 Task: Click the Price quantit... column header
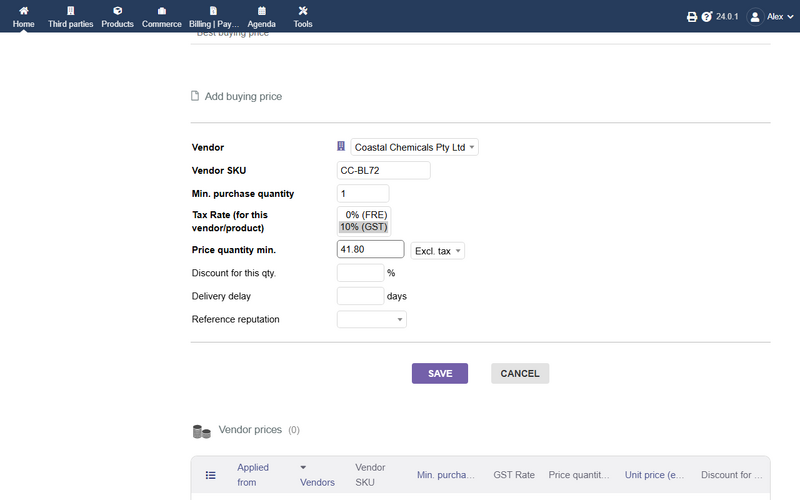579,475
